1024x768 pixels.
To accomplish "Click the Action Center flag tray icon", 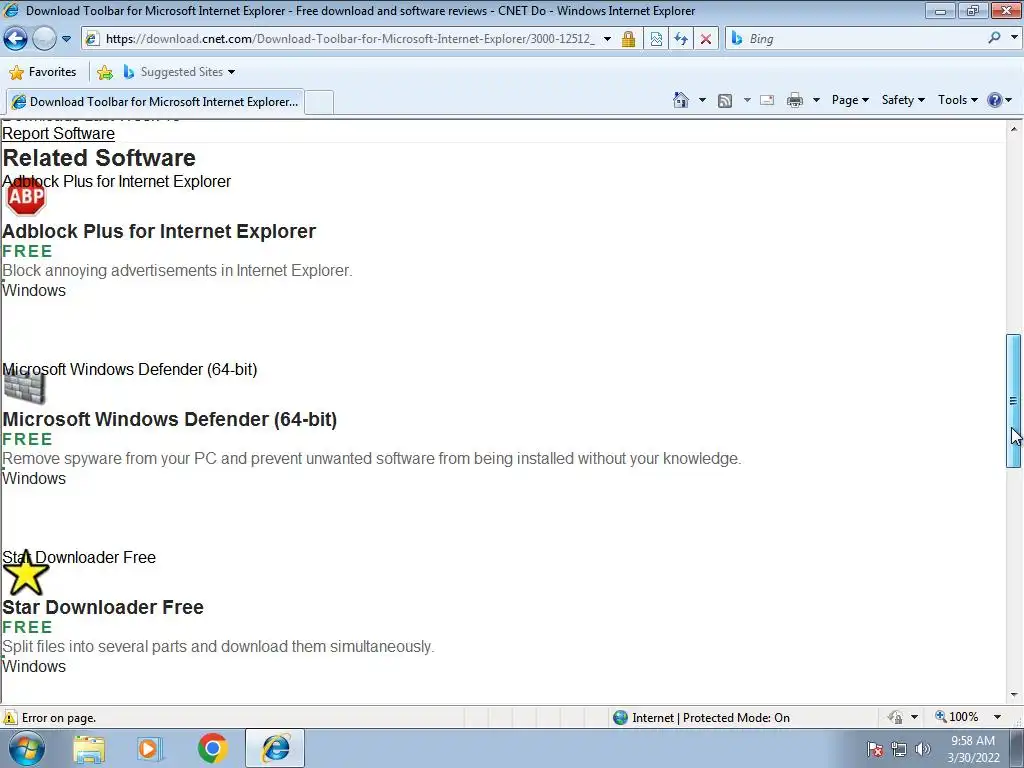I will [875, 750].
